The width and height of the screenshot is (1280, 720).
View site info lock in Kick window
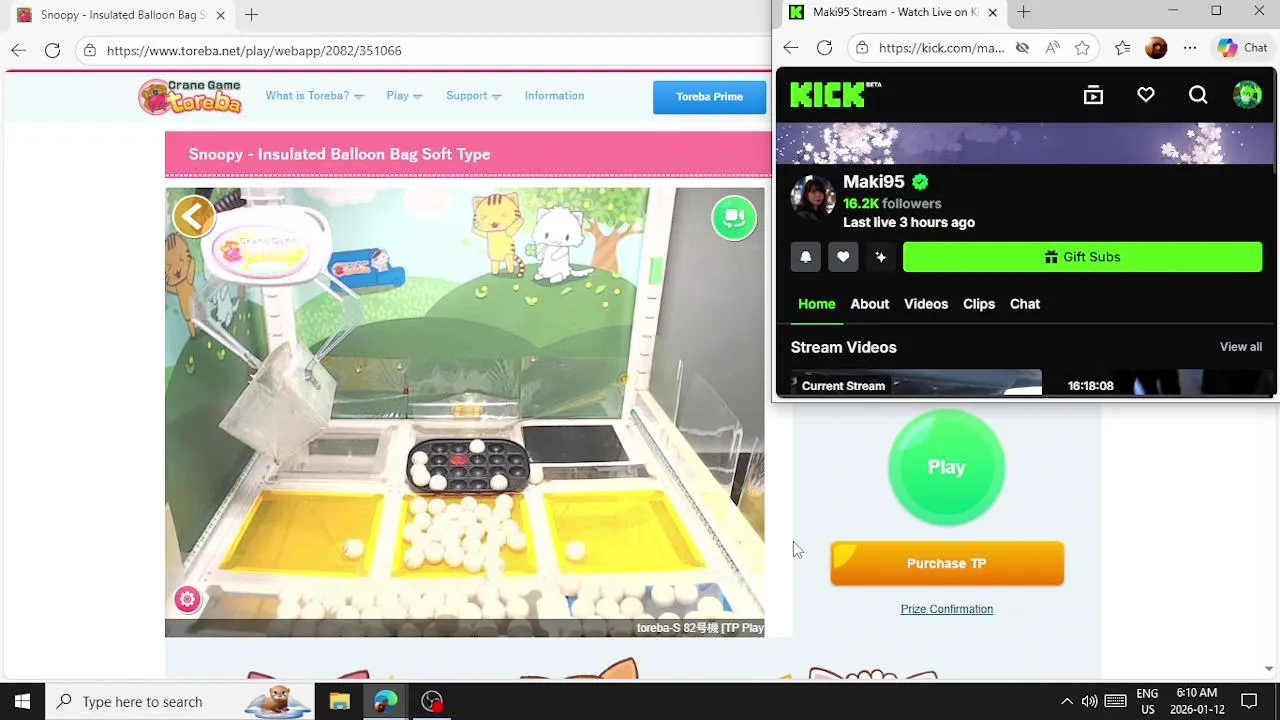[x=862, y=48]
